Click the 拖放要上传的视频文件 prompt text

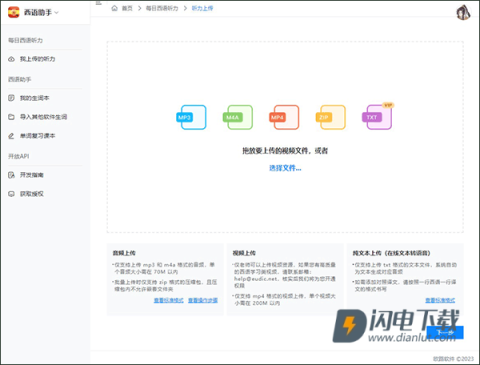285,151
